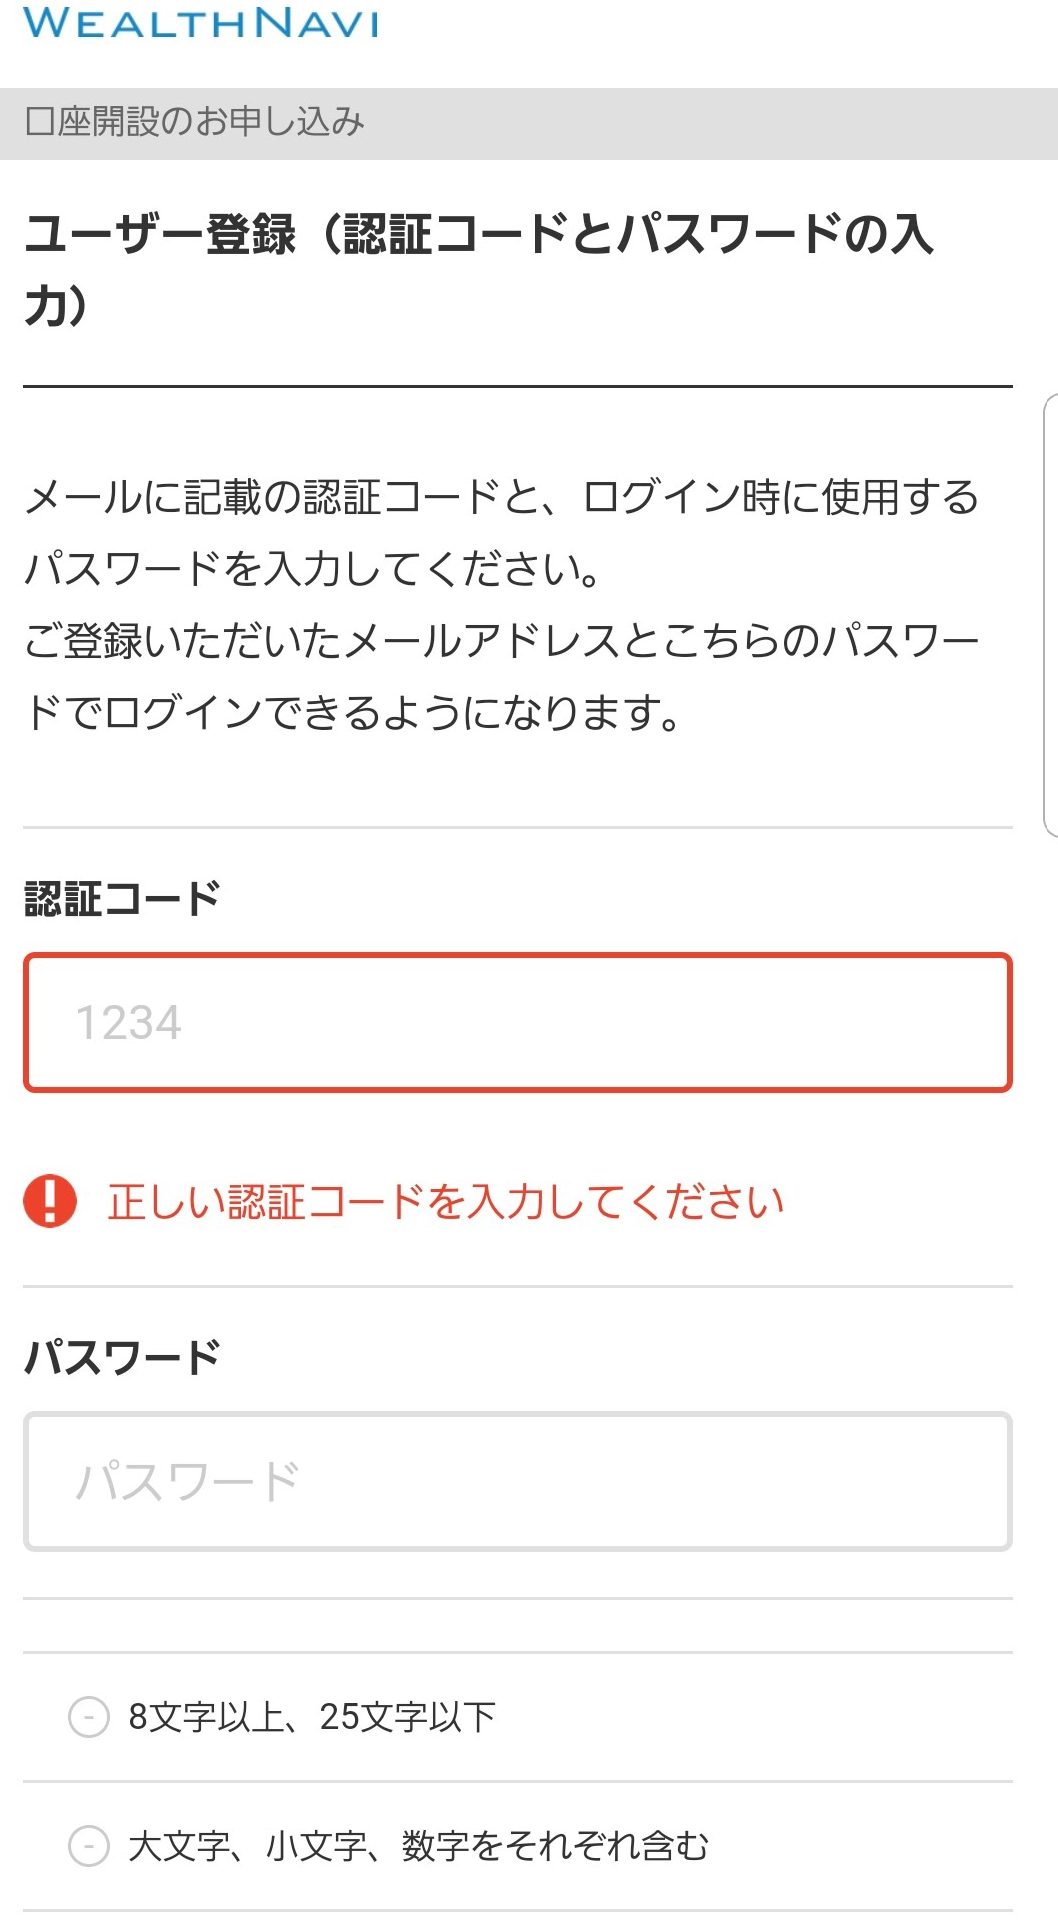
Task: Click the 正しい認証コードを入力してください error message
Action: (x=446, y=1201)
